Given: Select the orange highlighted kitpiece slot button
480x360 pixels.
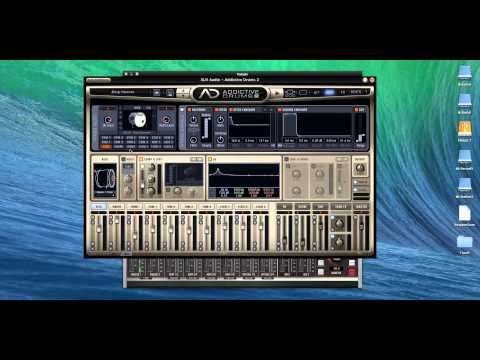Looking at the screenshot, I should 106,146.
